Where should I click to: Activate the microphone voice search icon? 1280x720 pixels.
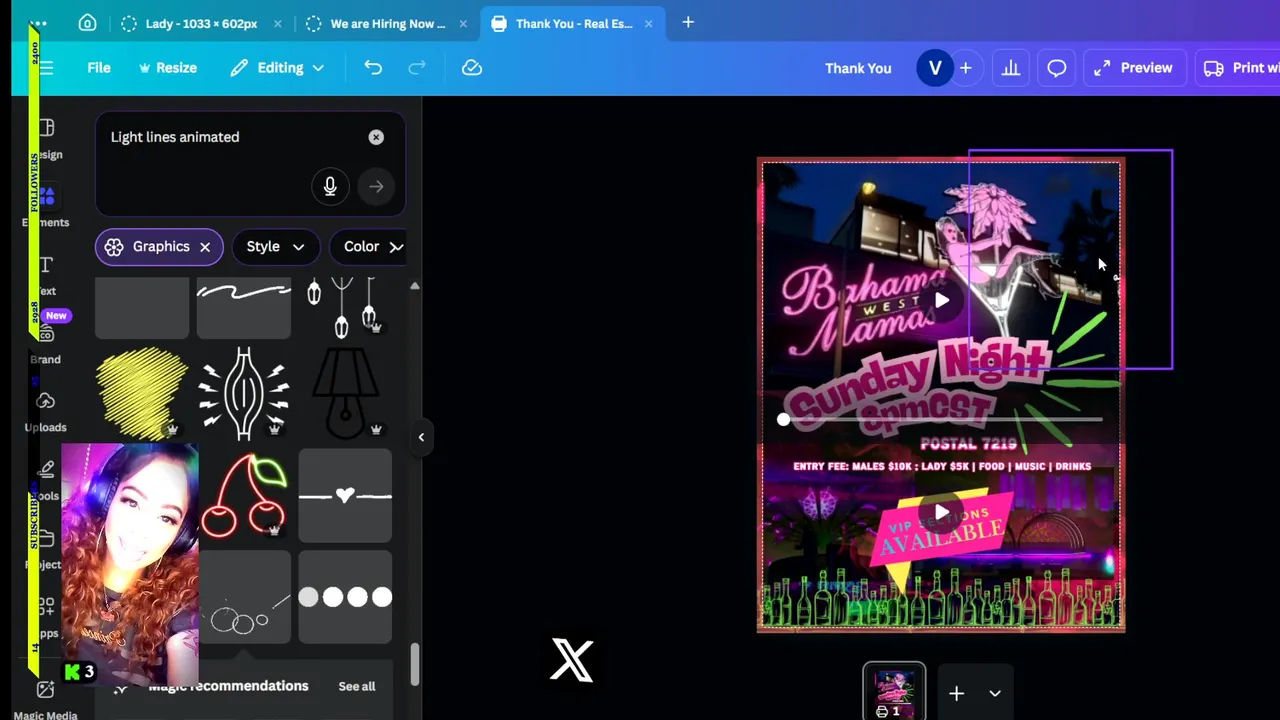330,186
